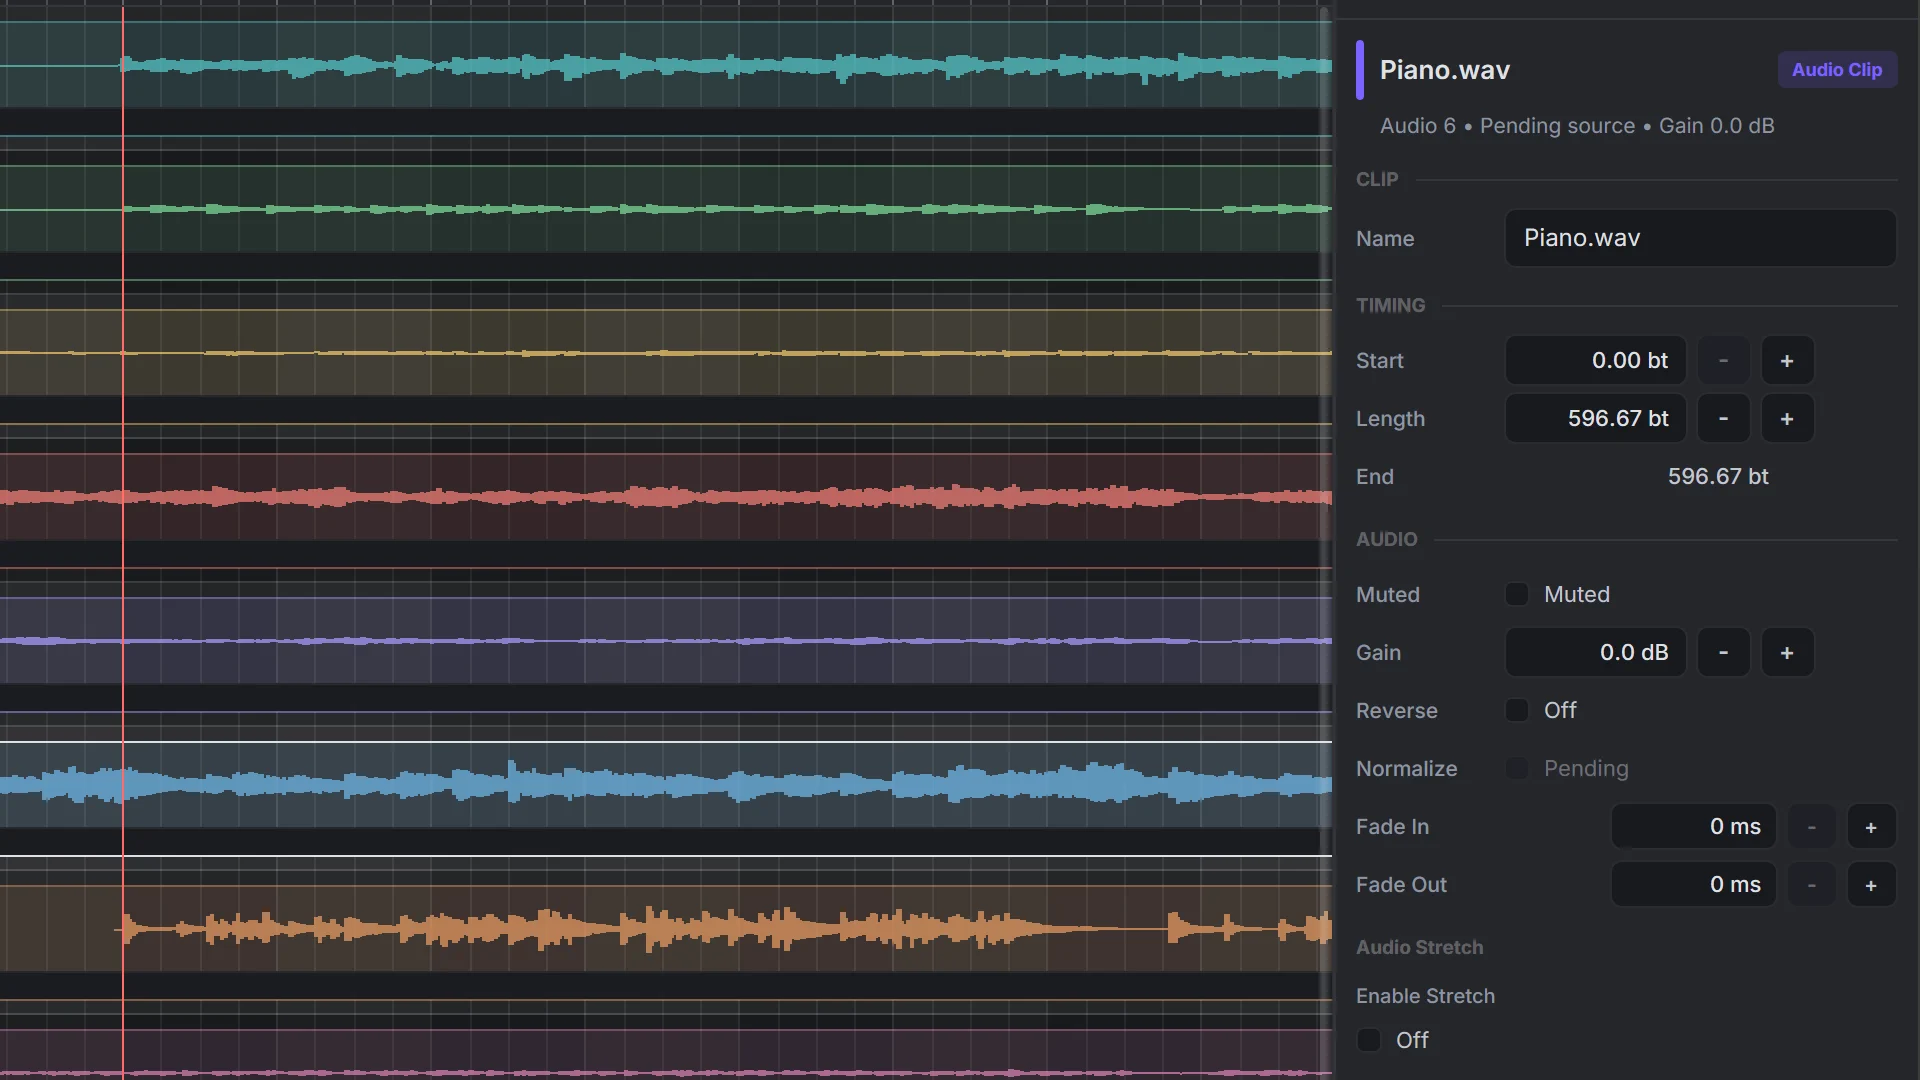Increase Fade Out with plus button
This screenshot has width=1920, height=1080.
tap(1871, 884)
